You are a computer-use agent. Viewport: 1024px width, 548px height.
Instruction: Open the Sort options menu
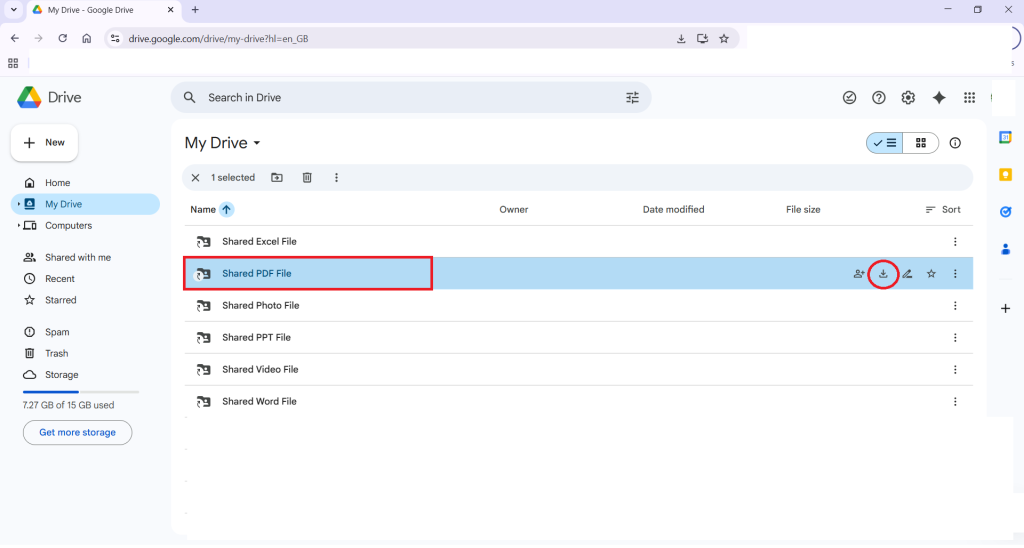point(943,210)
